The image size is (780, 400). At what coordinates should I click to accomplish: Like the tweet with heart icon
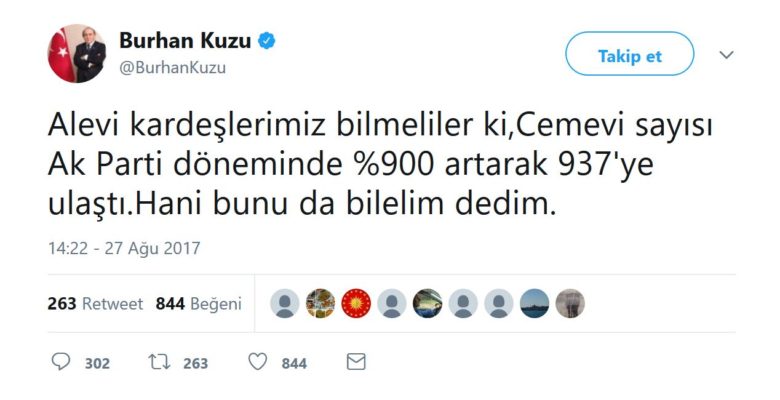[x=258, y=362]
